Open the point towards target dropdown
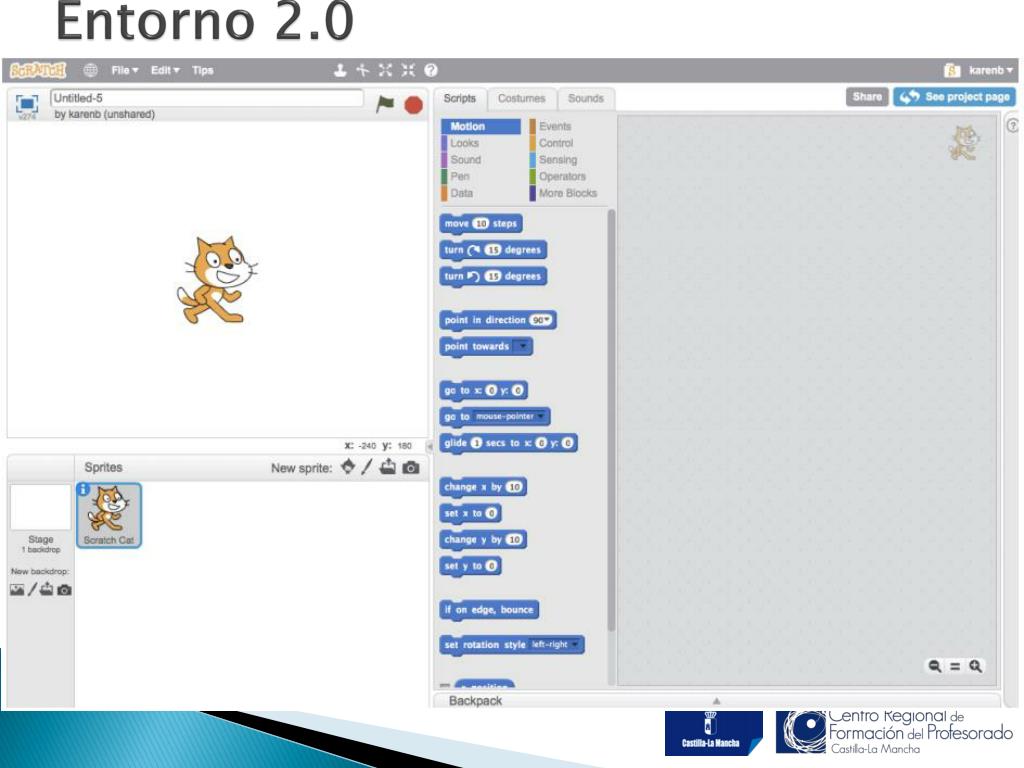This screenshot has width=1024, height=768. (x=522, y=346)
